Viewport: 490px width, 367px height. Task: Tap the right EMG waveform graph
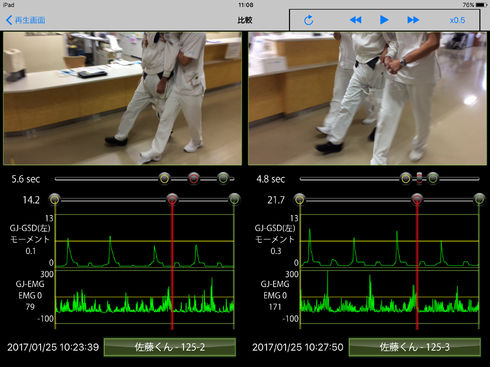pos(389,297)
